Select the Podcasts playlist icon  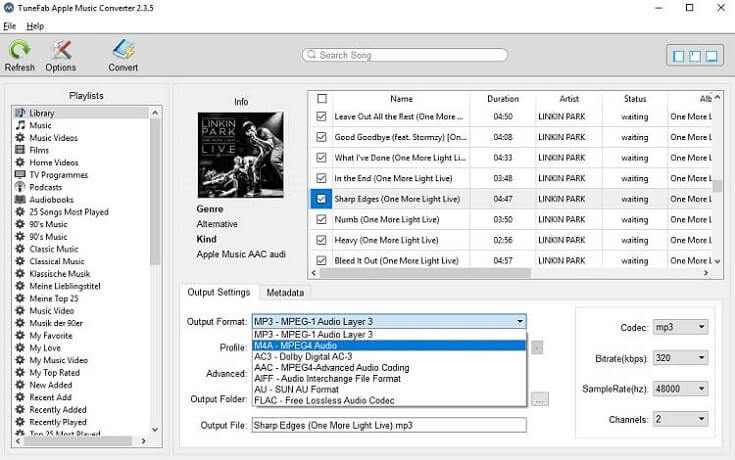(20, 187)
